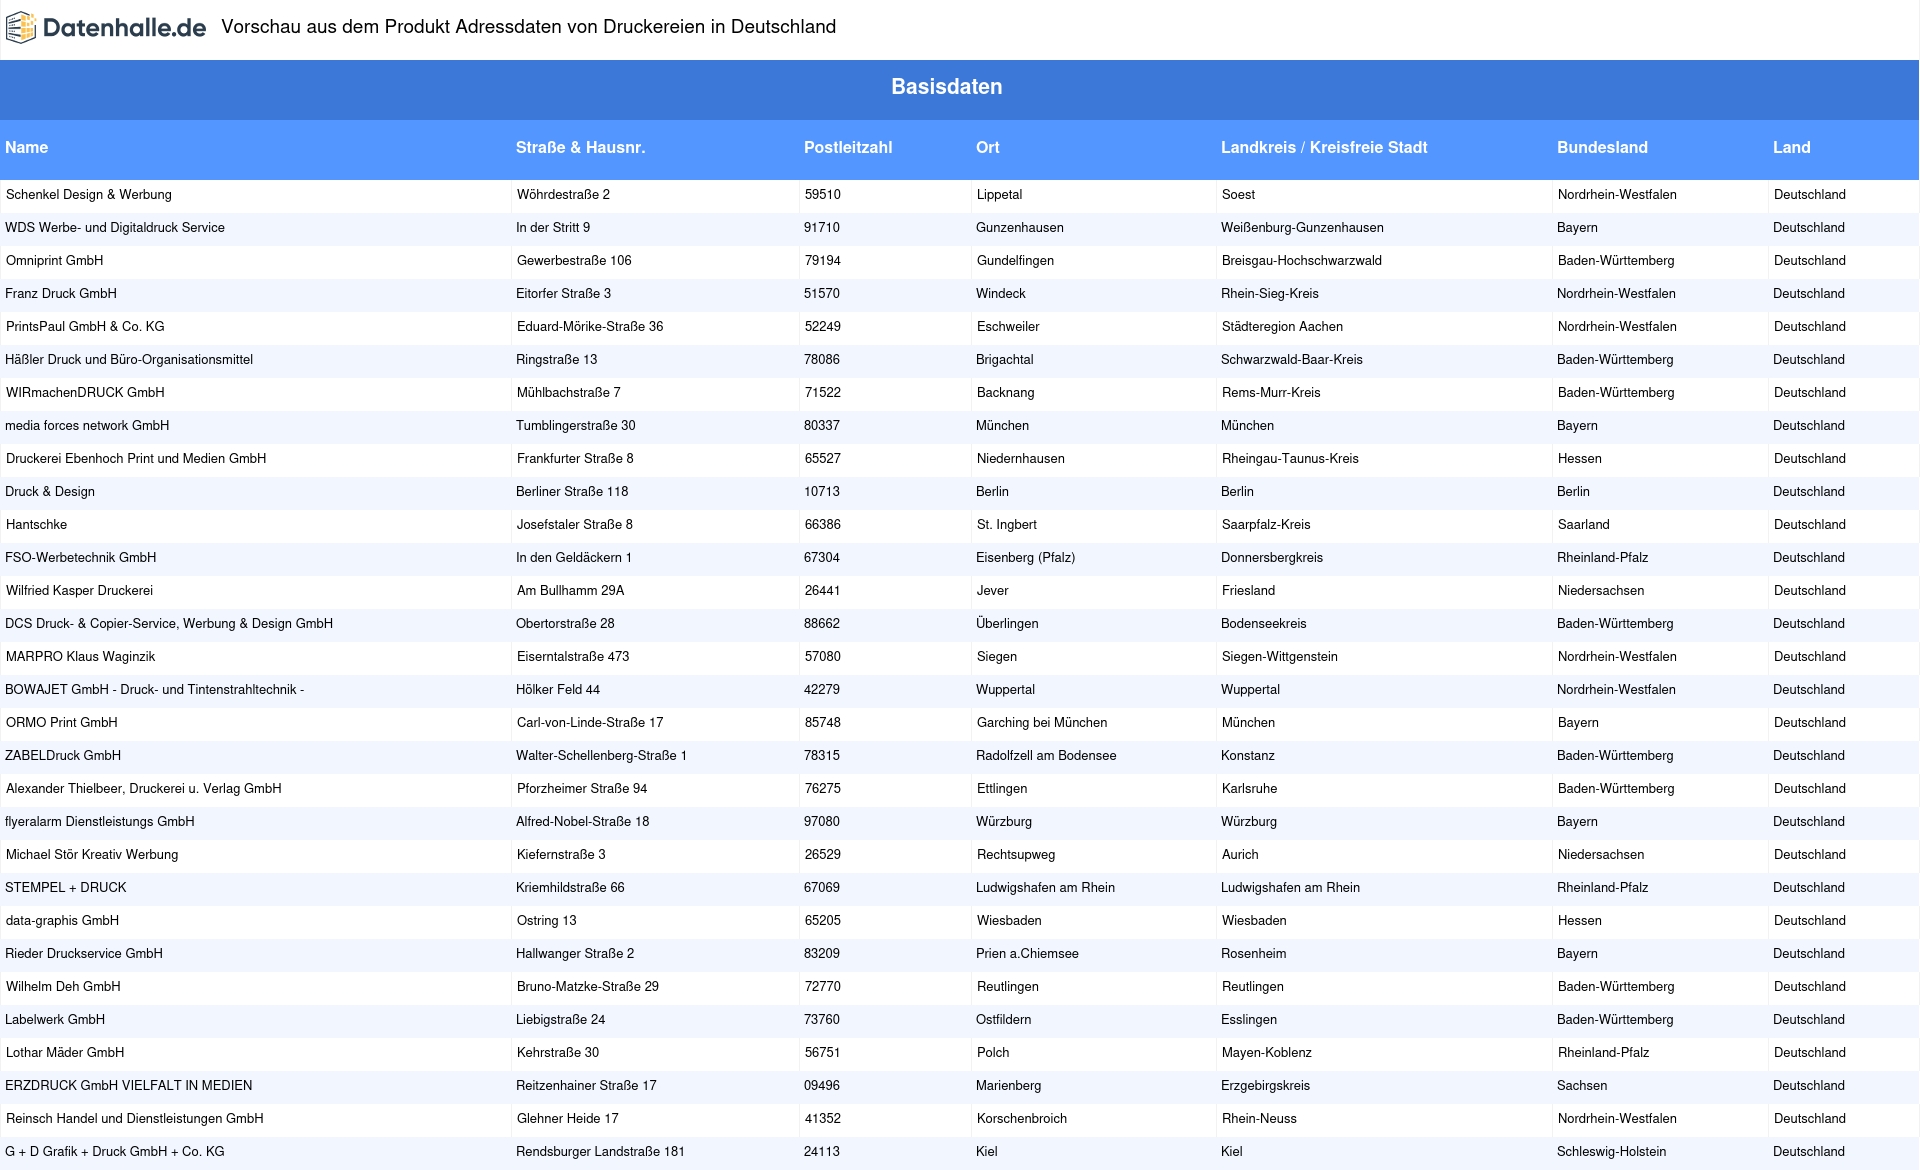
Task: Click the state Sachsen
Action: pyautogui.click(x=1582, y=1086)
